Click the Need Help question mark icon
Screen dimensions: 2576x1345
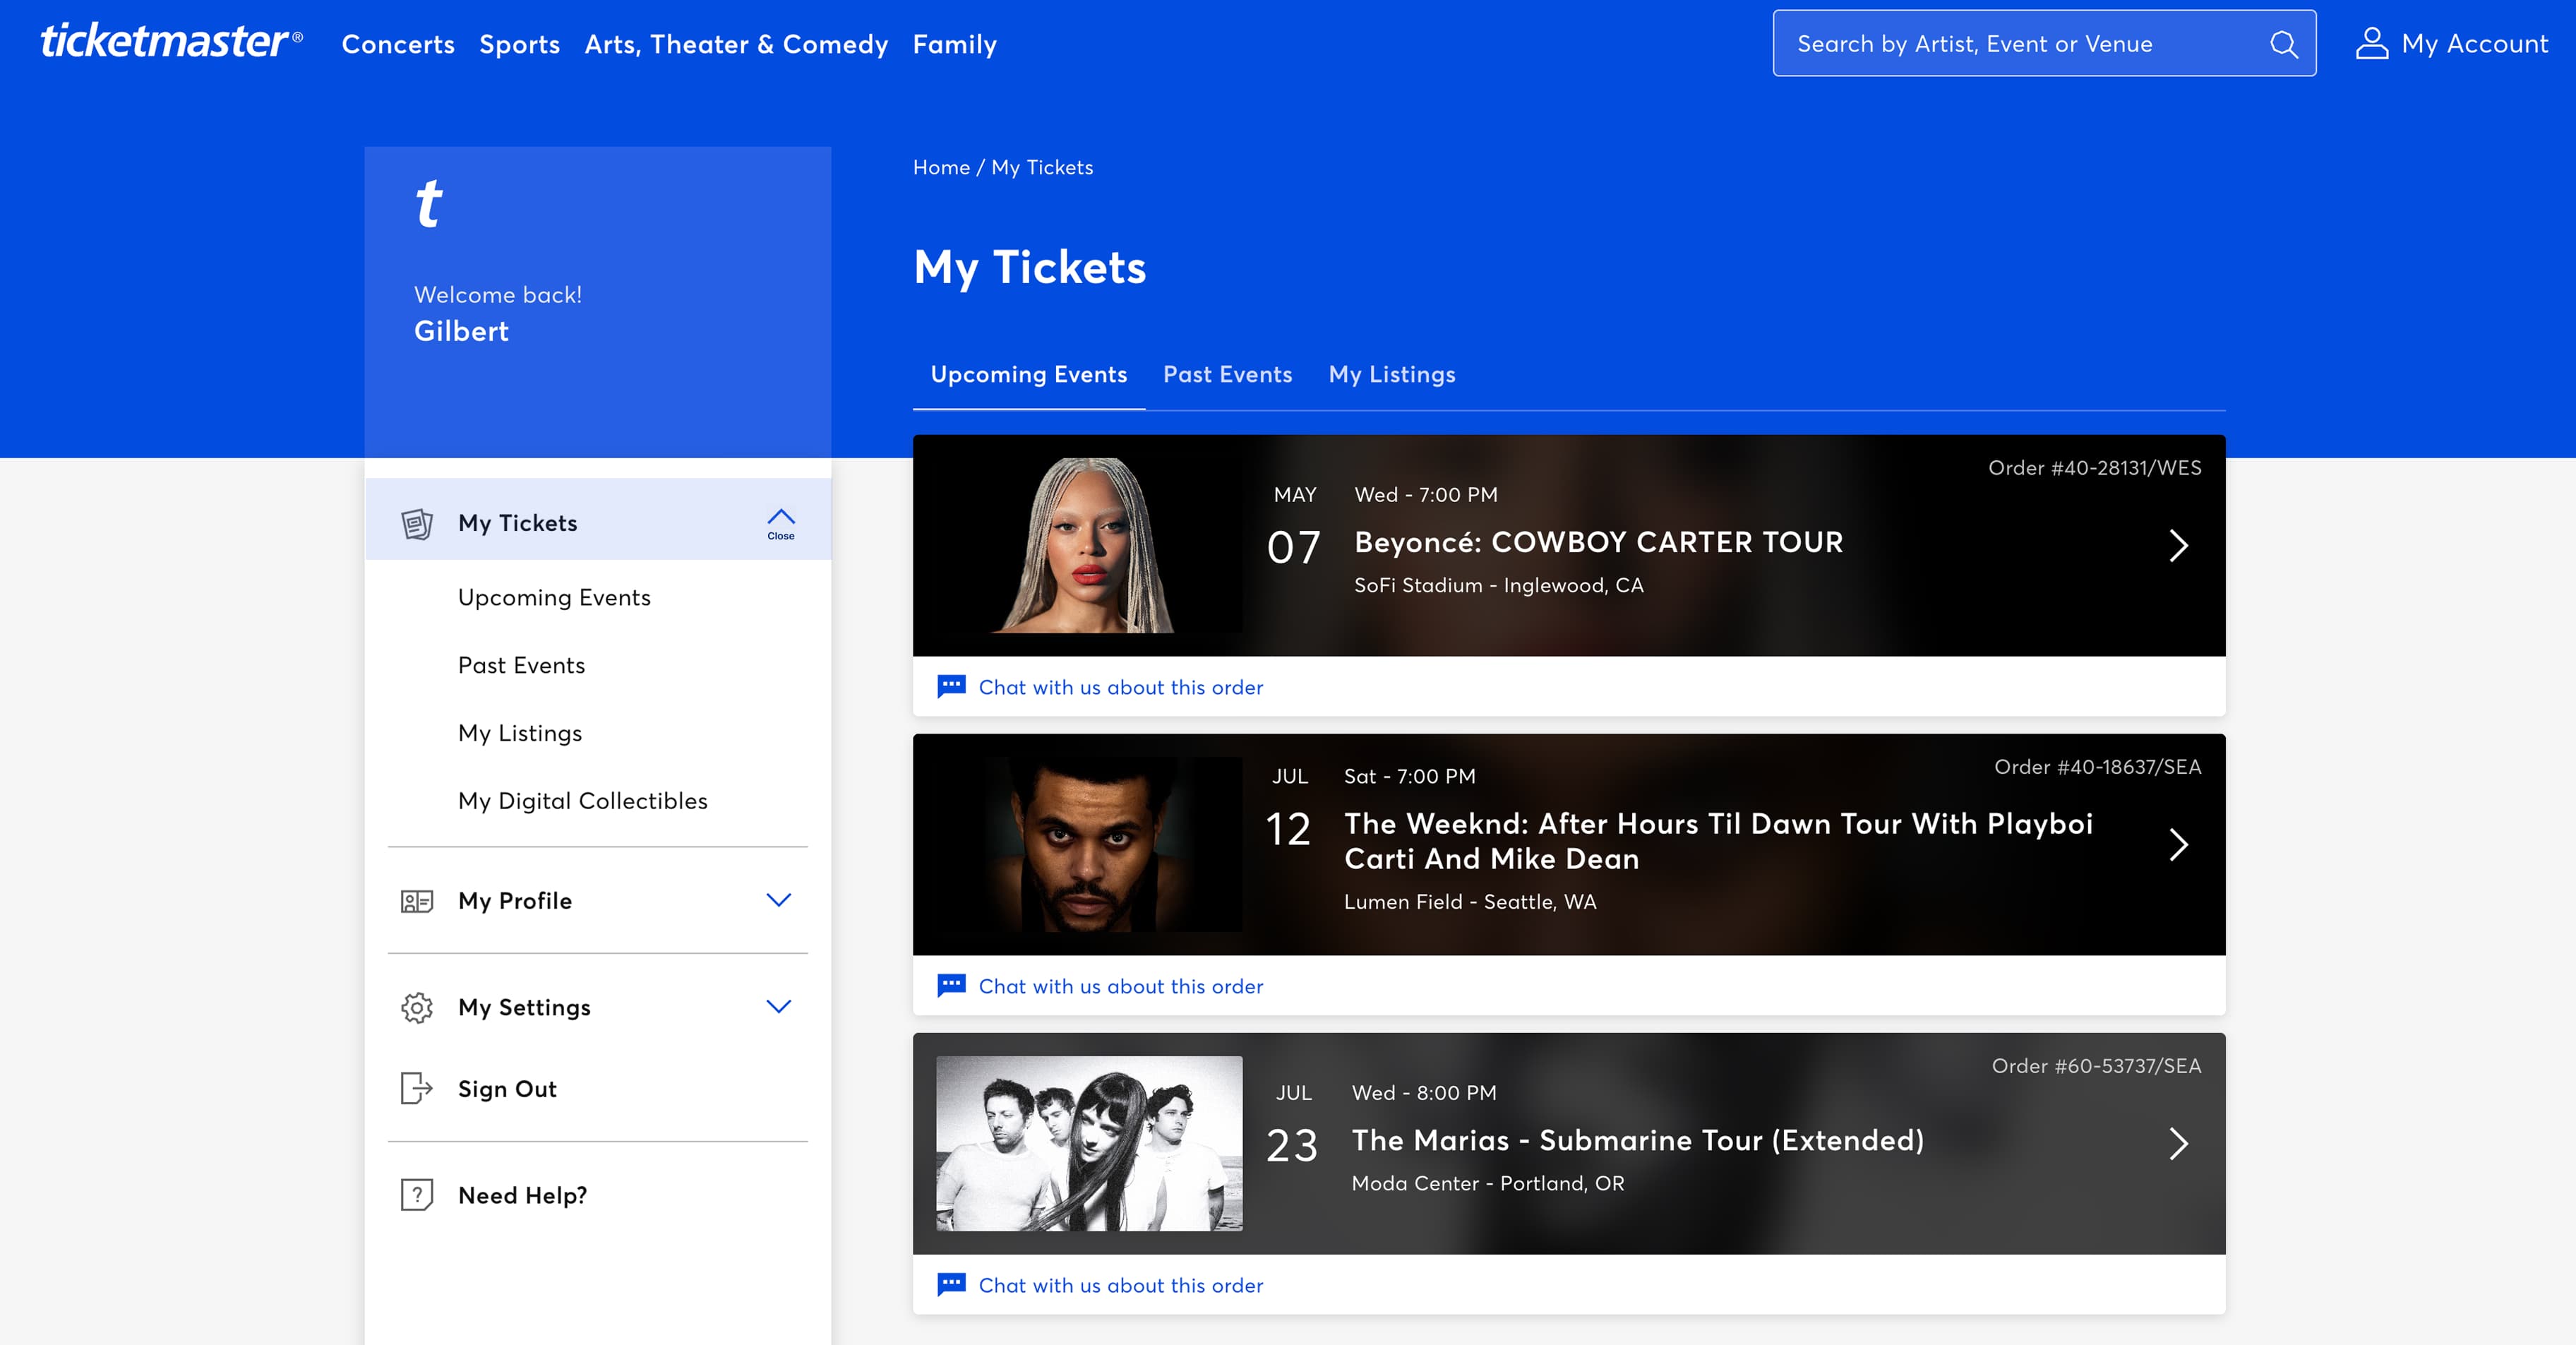coord(417,1195)
